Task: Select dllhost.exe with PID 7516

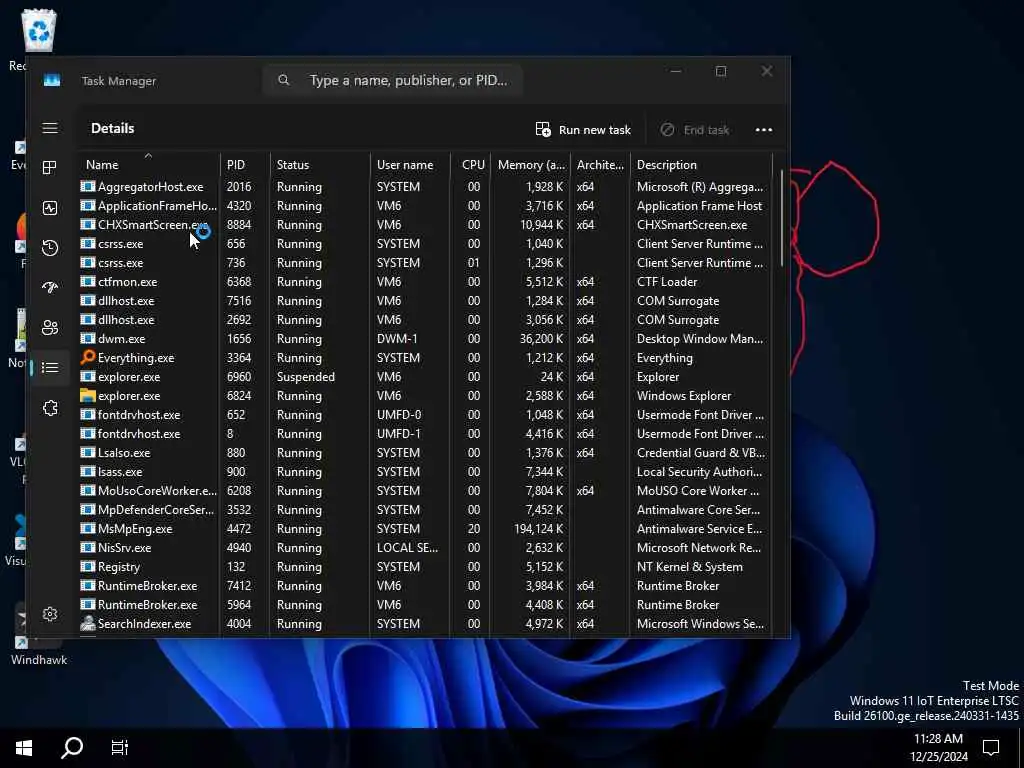Action: point(424,300)
